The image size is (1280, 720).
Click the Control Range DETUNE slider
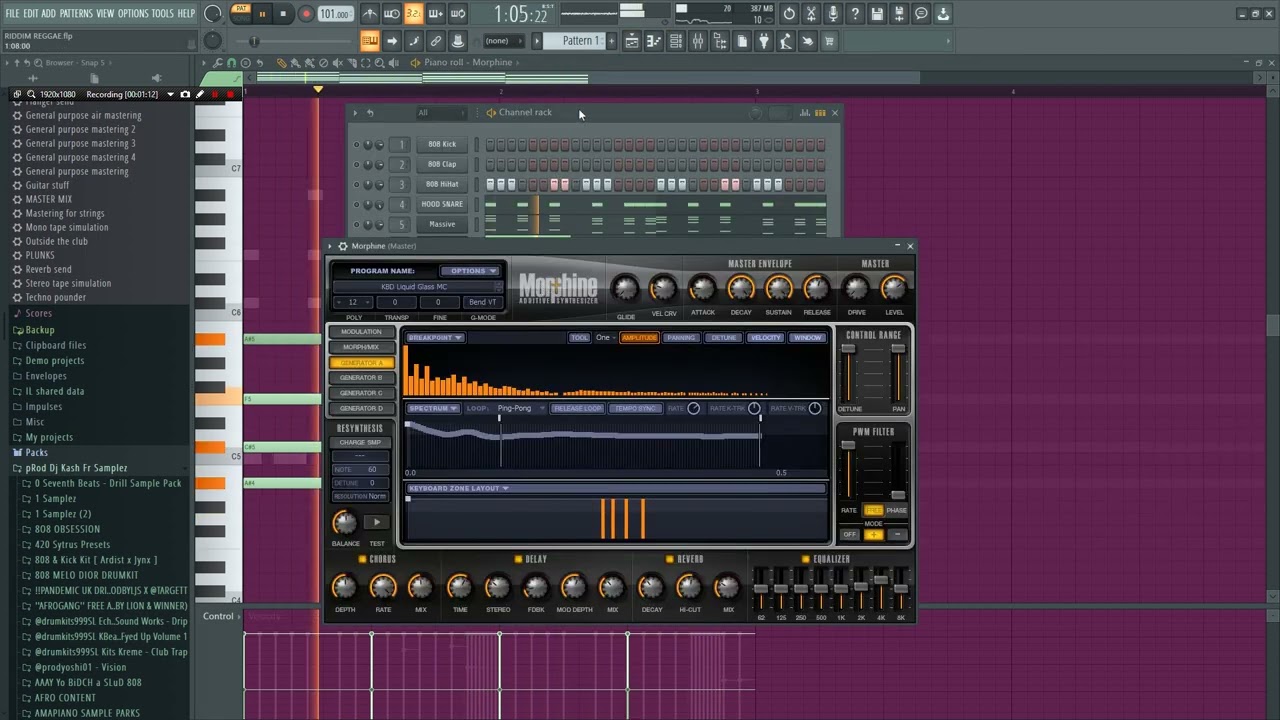[848, 372]
